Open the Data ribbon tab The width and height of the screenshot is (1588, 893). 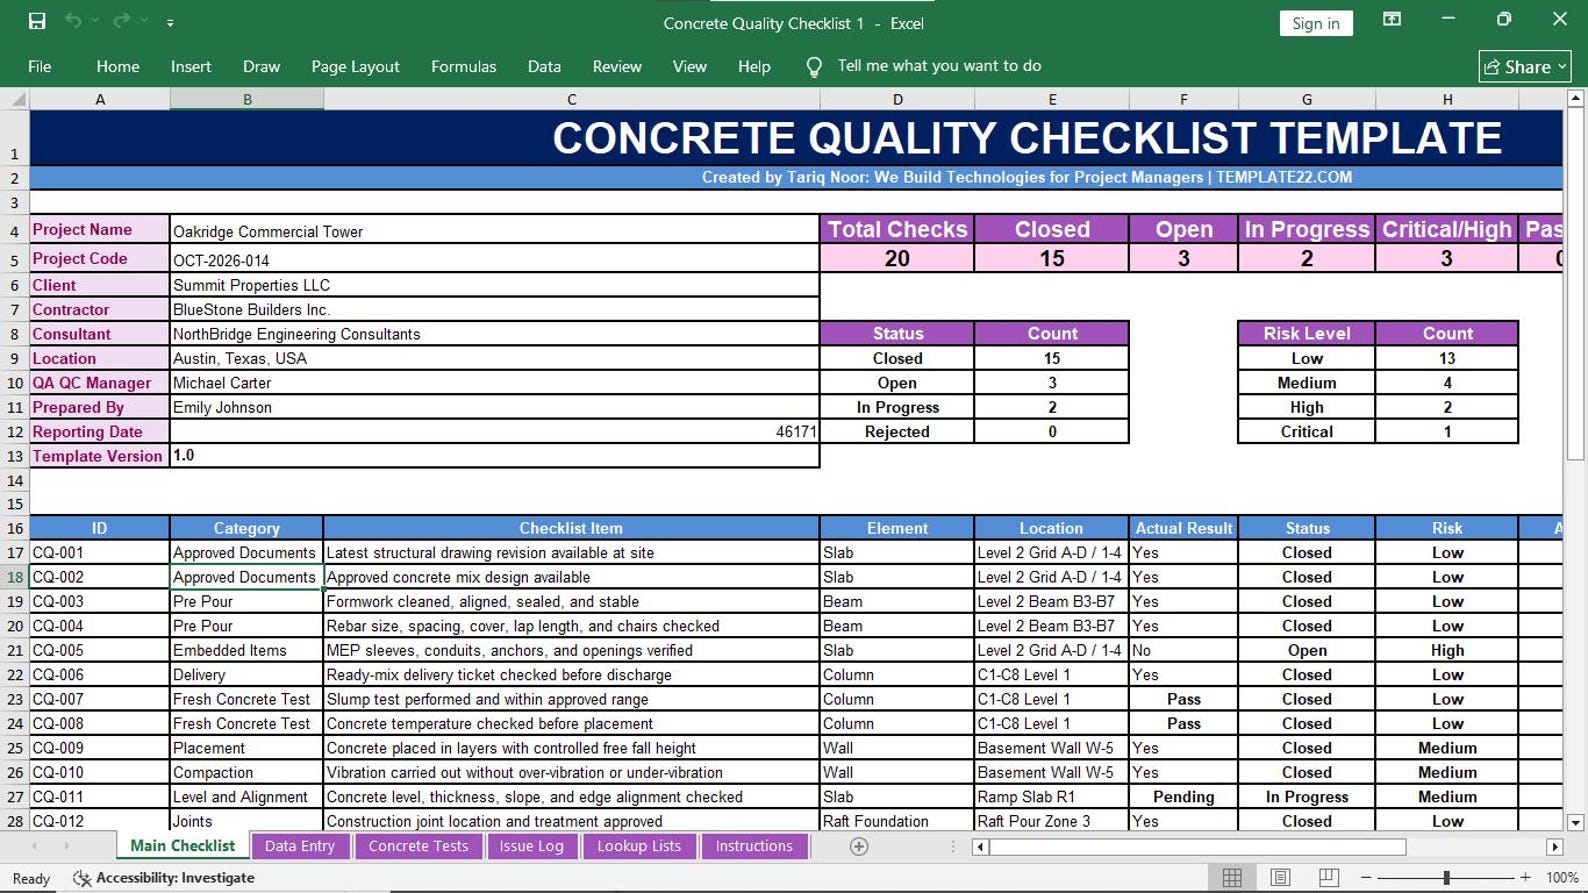pyautogui.click(x=544, y=66)
